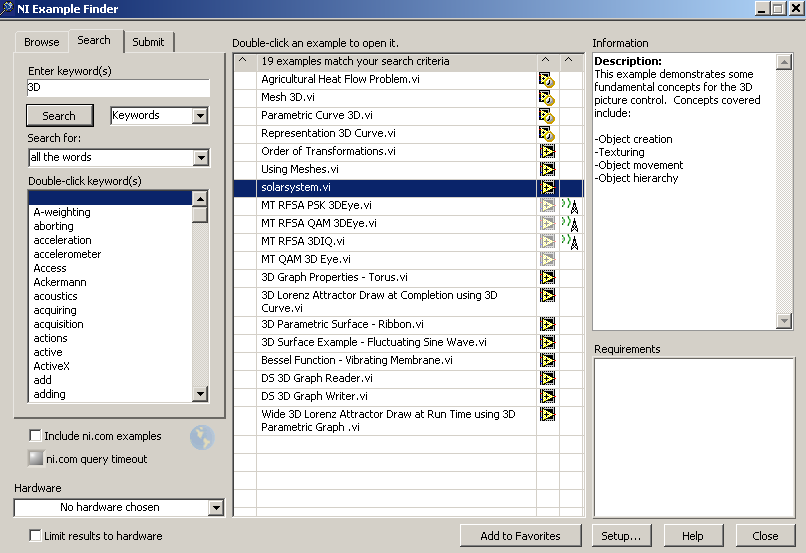
Task: Enable Include ni.com examples checkbox
Action: point(35,436)
